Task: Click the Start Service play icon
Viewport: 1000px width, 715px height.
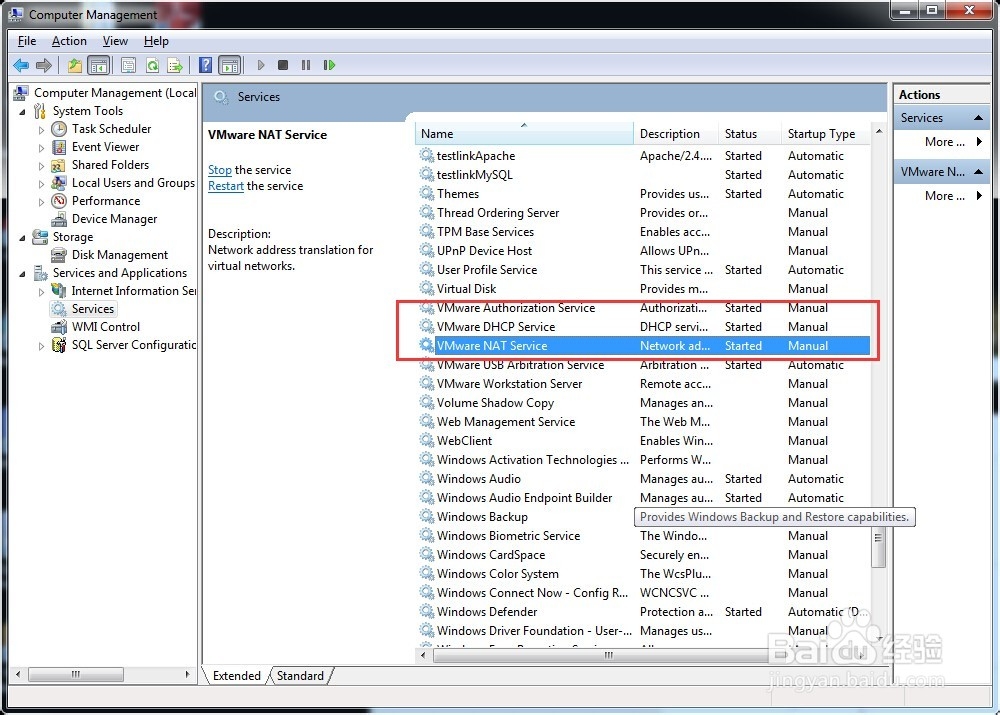Action: (261, 65)
